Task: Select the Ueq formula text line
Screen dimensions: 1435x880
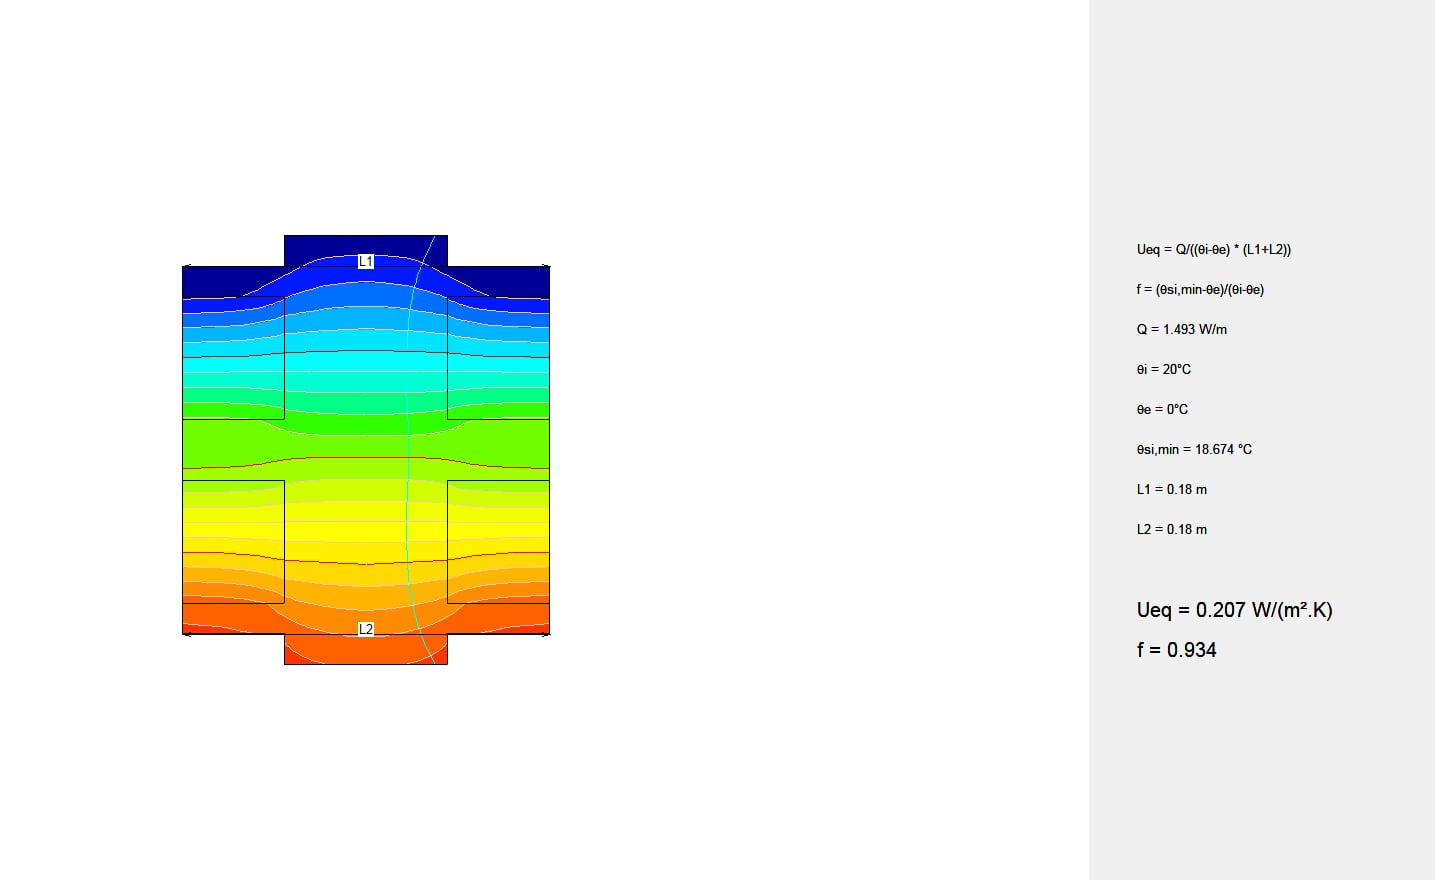Action: pos(1214,249)
